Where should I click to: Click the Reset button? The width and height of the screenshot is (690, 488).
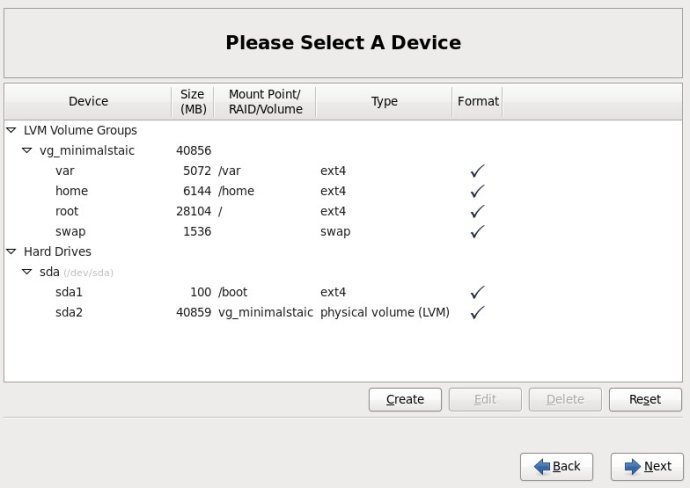point(645,400)
